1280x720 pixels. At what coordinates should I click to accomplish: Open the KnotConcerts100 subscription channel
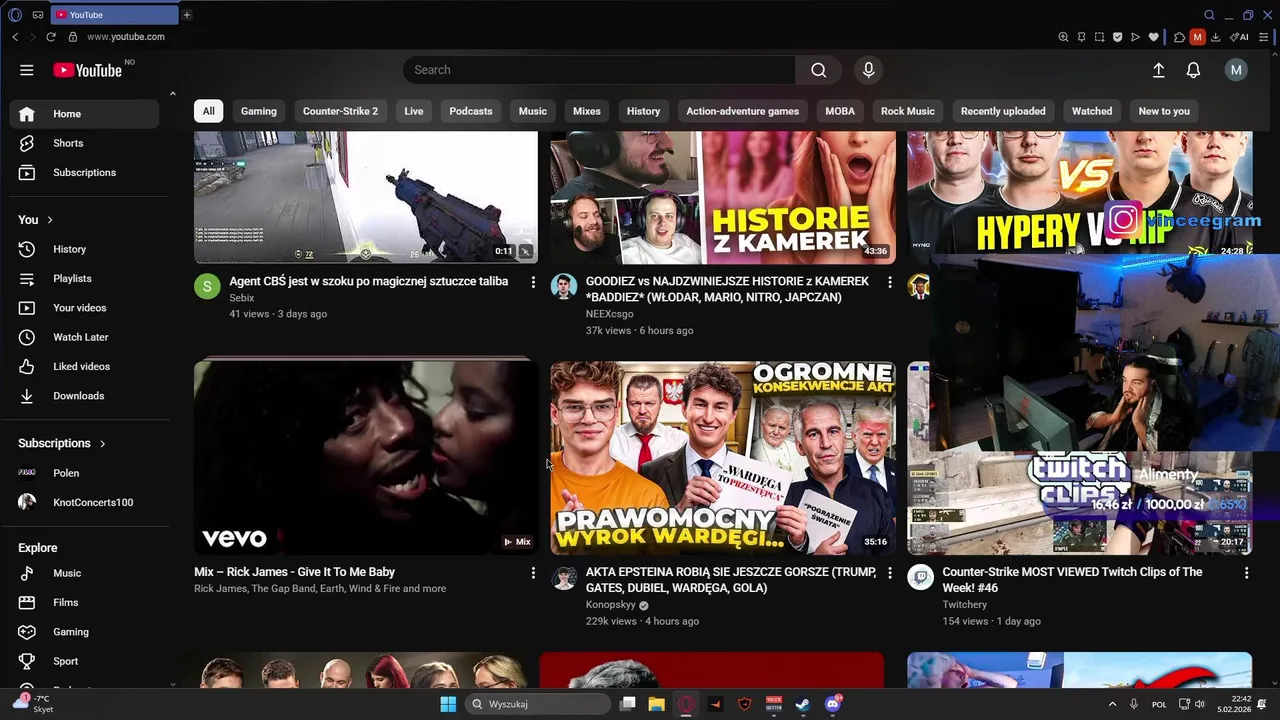pos(84,502)
